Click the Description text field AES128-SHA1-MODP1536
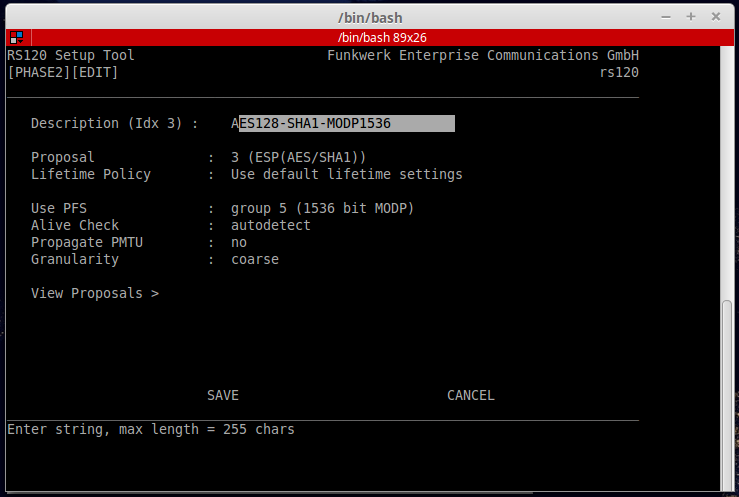 tap(343, 124)
